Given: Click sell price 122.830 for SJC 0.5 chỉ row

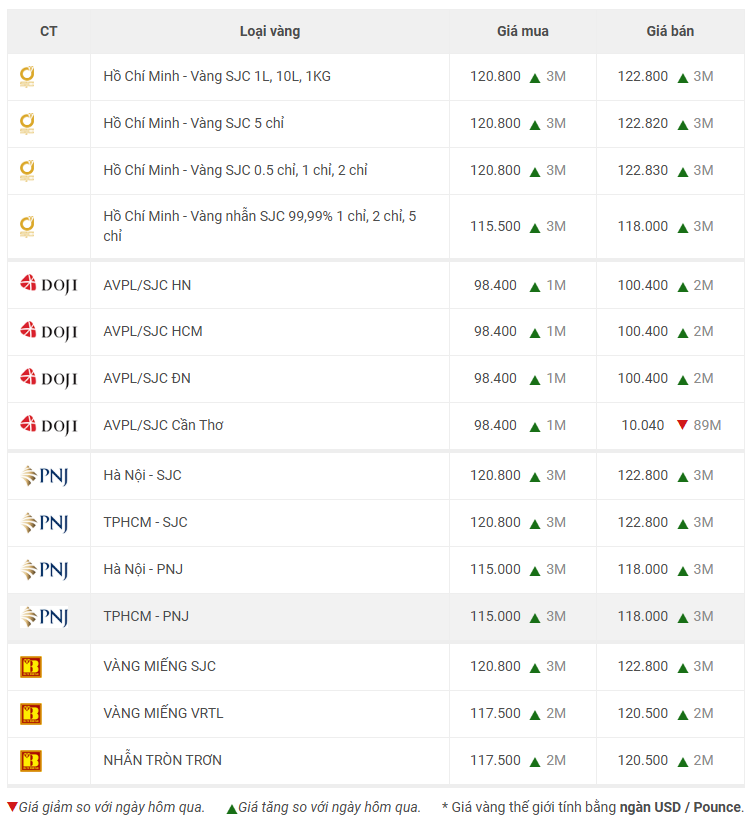Looking at the screenshot, I should point(643,170).
